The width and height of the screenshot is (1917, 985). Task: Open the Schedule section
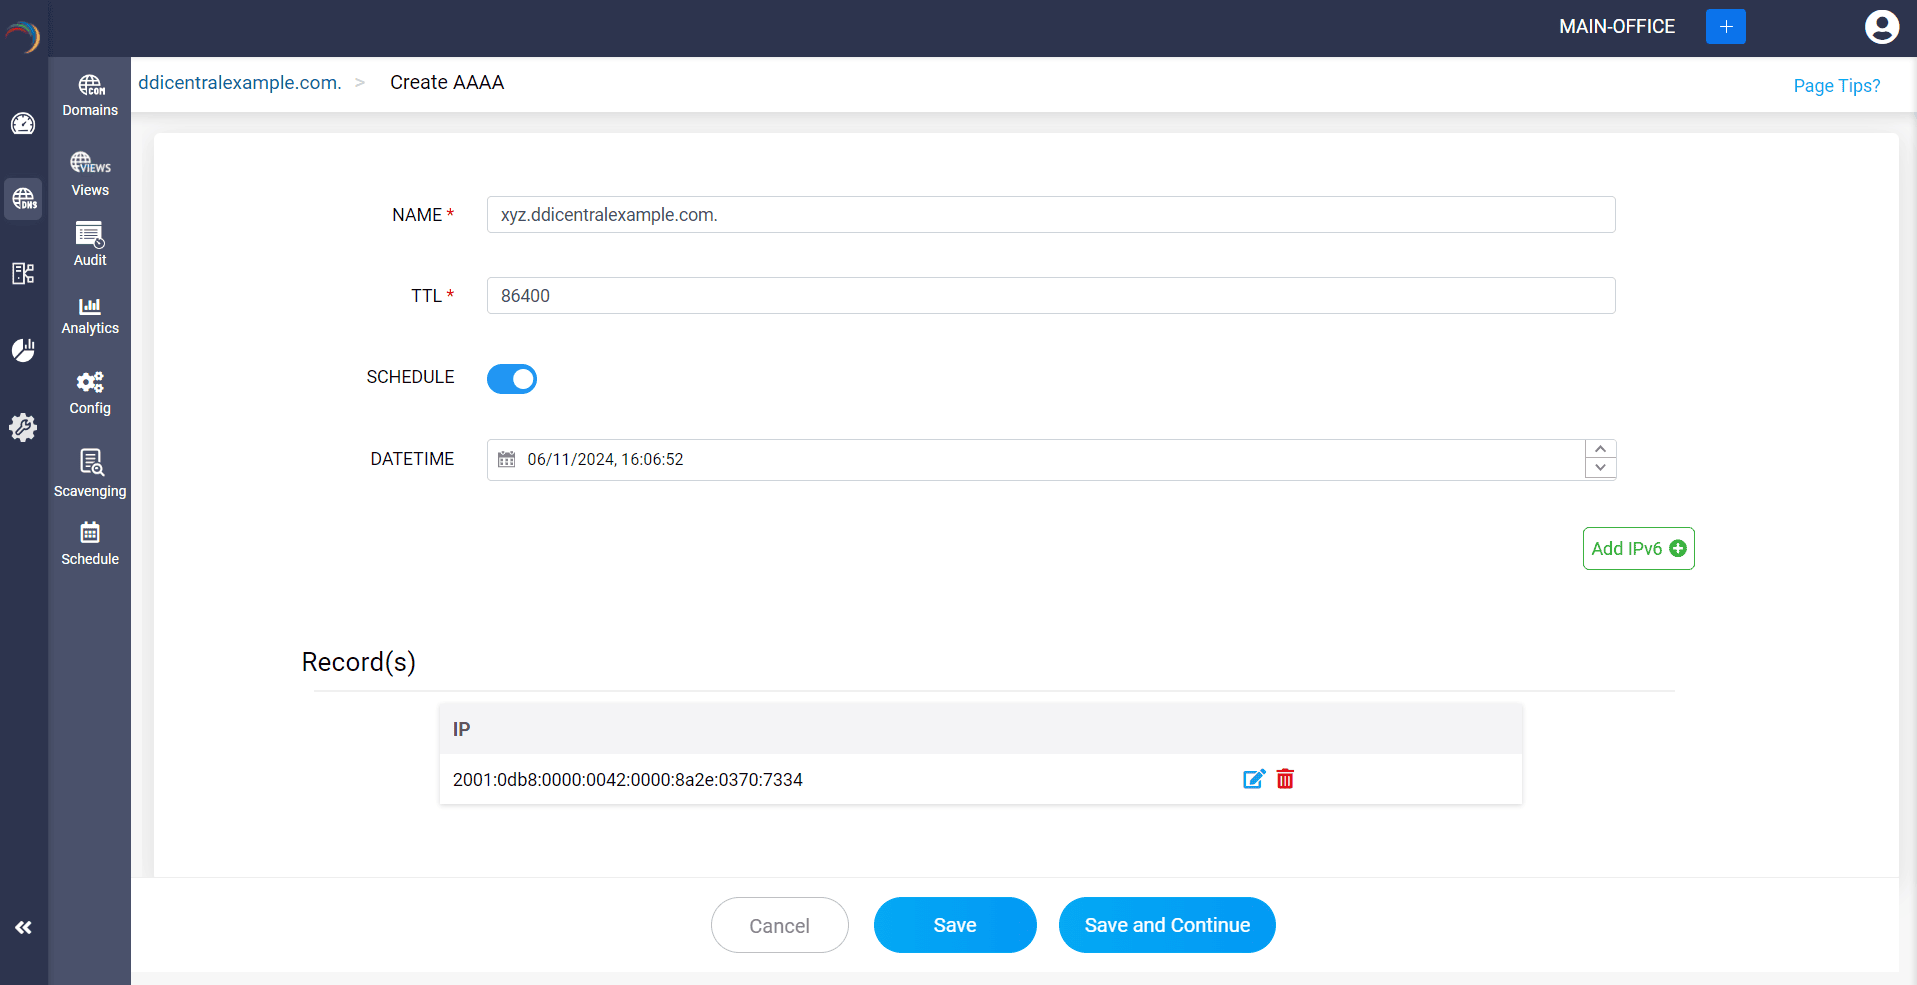click(x=90, y=544)
